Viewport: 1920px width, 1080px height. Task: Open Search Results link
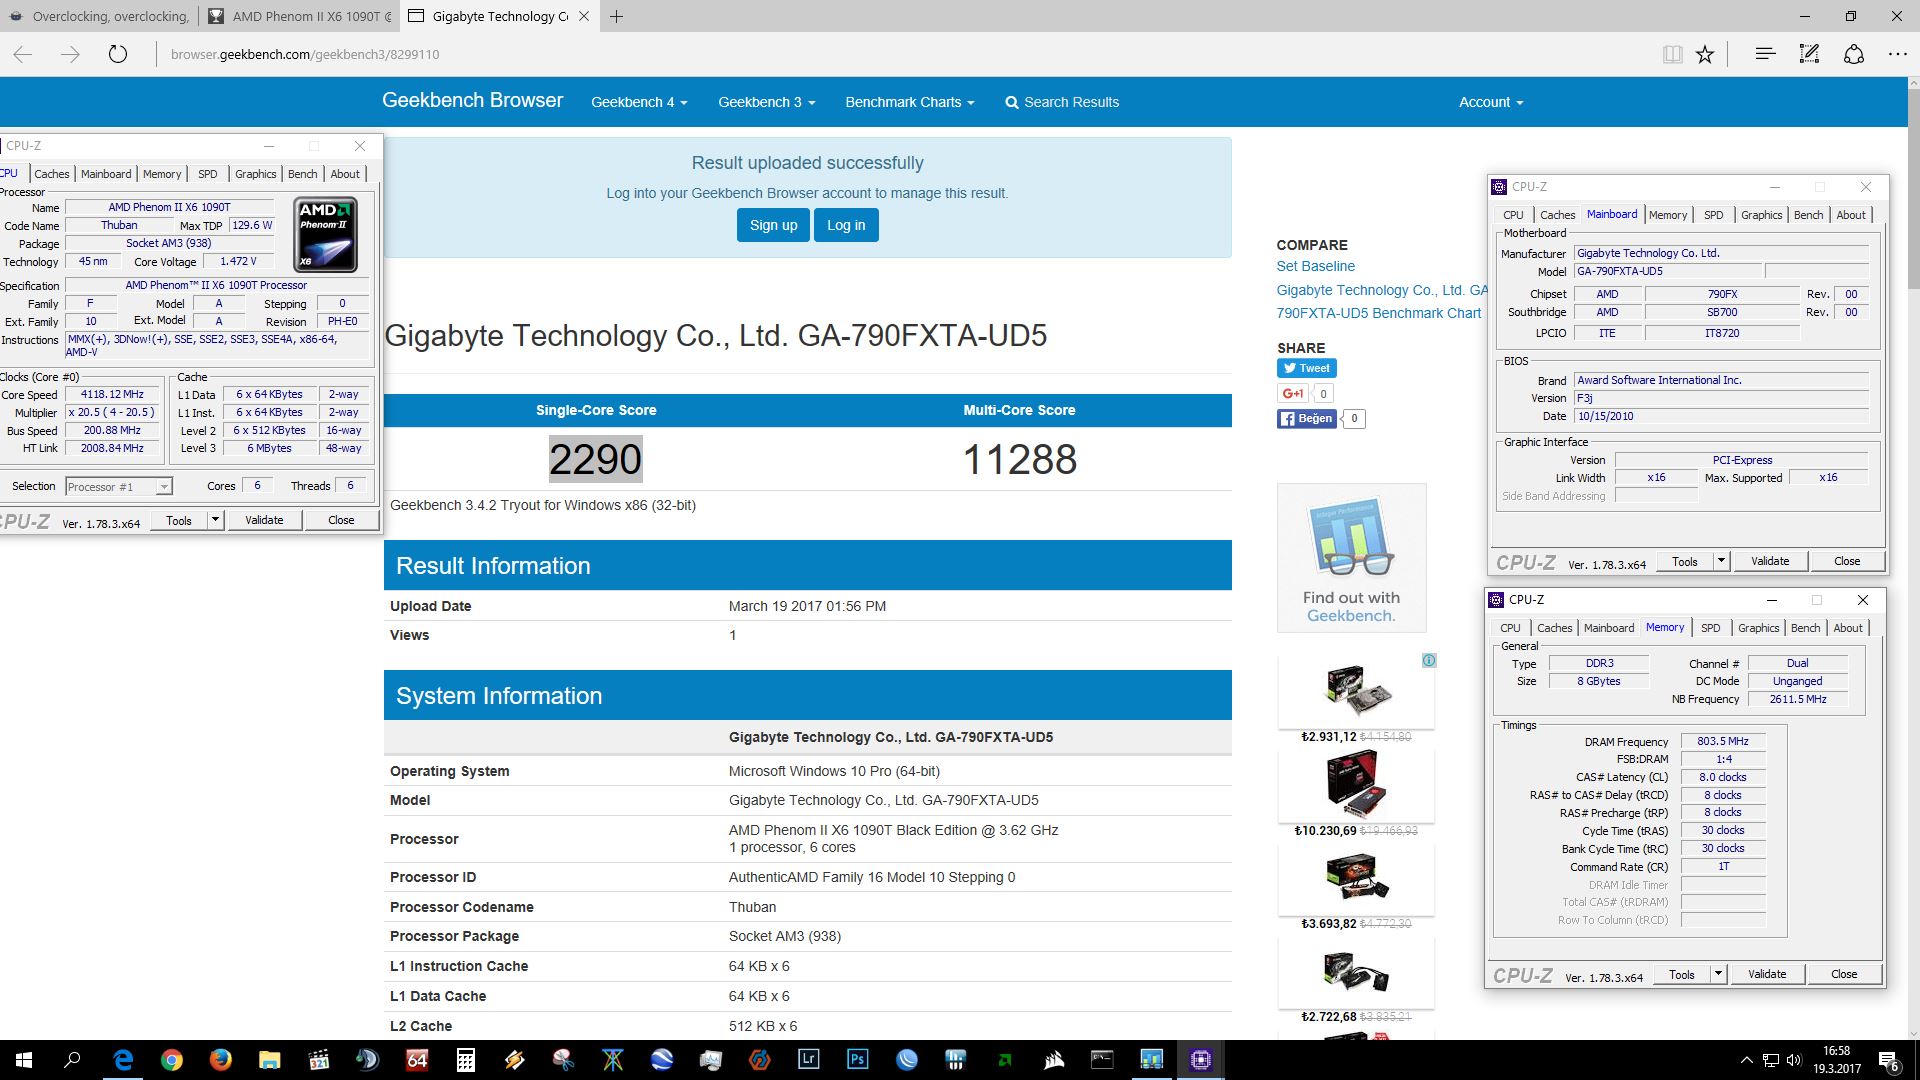pos(1062,102)
